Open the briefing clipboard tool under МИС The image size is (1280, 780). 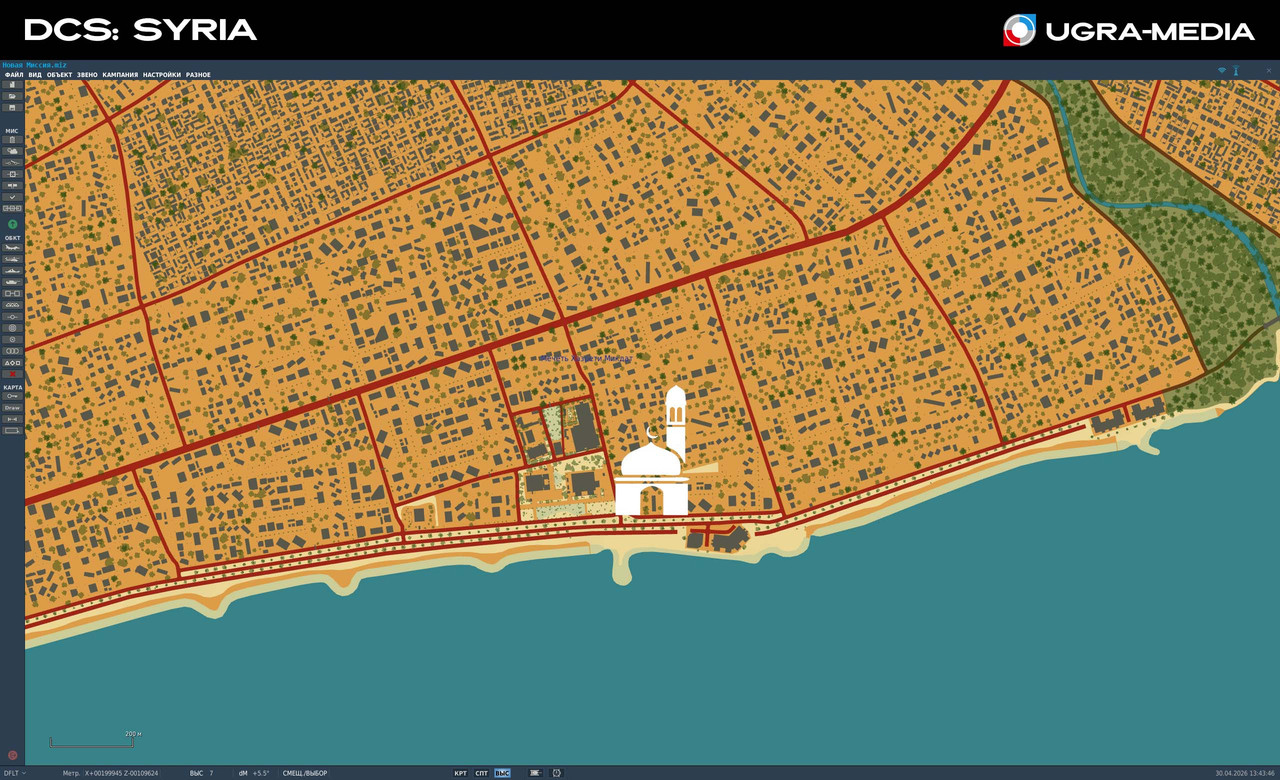[x=13, y=140]
